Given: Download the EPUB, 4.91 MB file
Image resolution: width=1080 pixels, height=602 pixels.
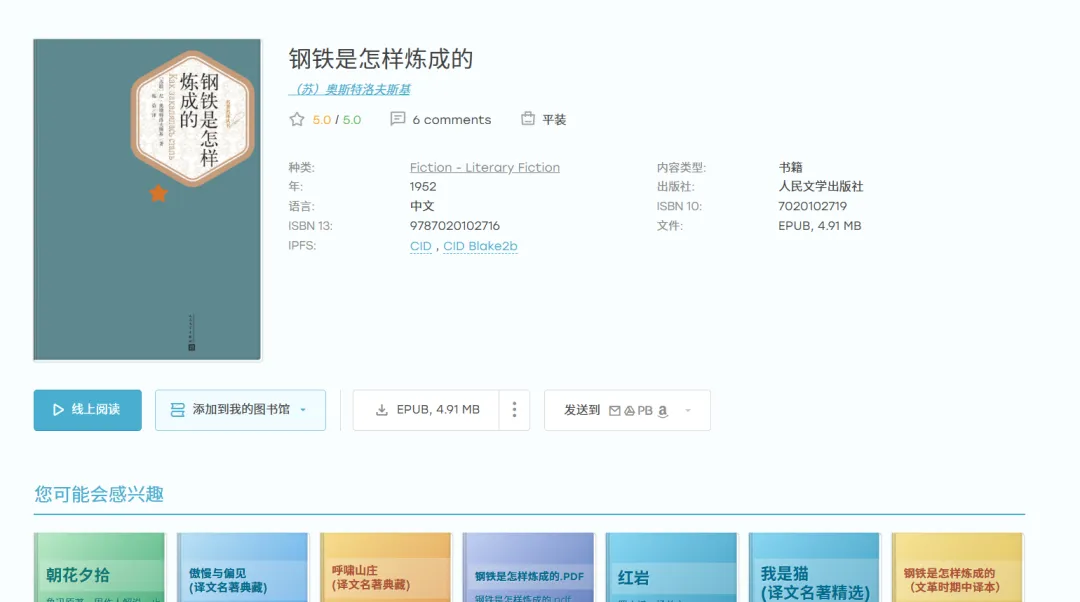Looking at the screenshot, I should click(426, 410).
